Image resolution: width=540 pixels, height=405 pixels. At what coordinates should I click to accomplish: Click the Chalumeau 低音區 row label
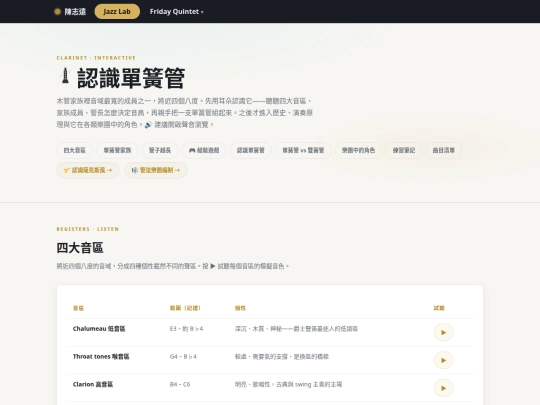pyautogui.click(x=99, y=329)
